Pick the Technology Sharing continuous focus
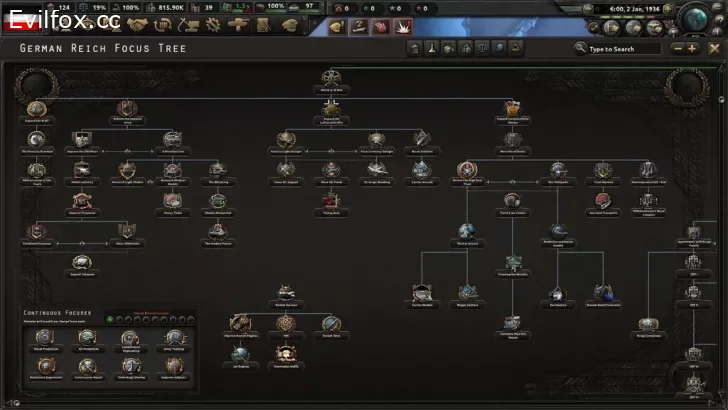This screenshot has width=728, height=410. point(131,366)
